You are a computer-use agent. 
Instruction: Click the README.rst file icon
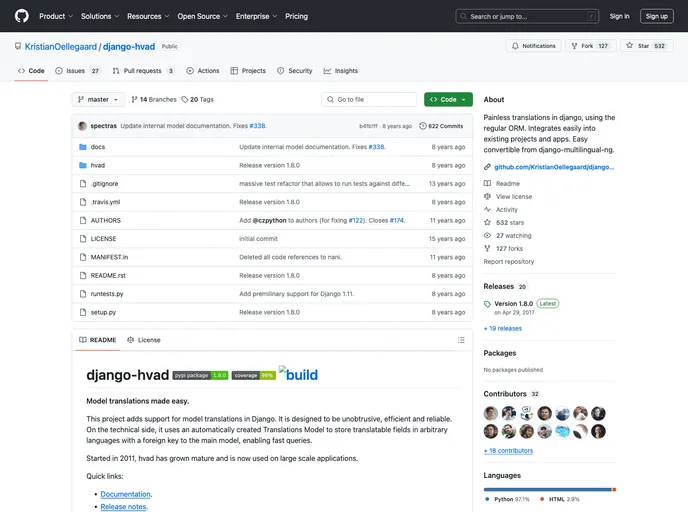(83, 276)
